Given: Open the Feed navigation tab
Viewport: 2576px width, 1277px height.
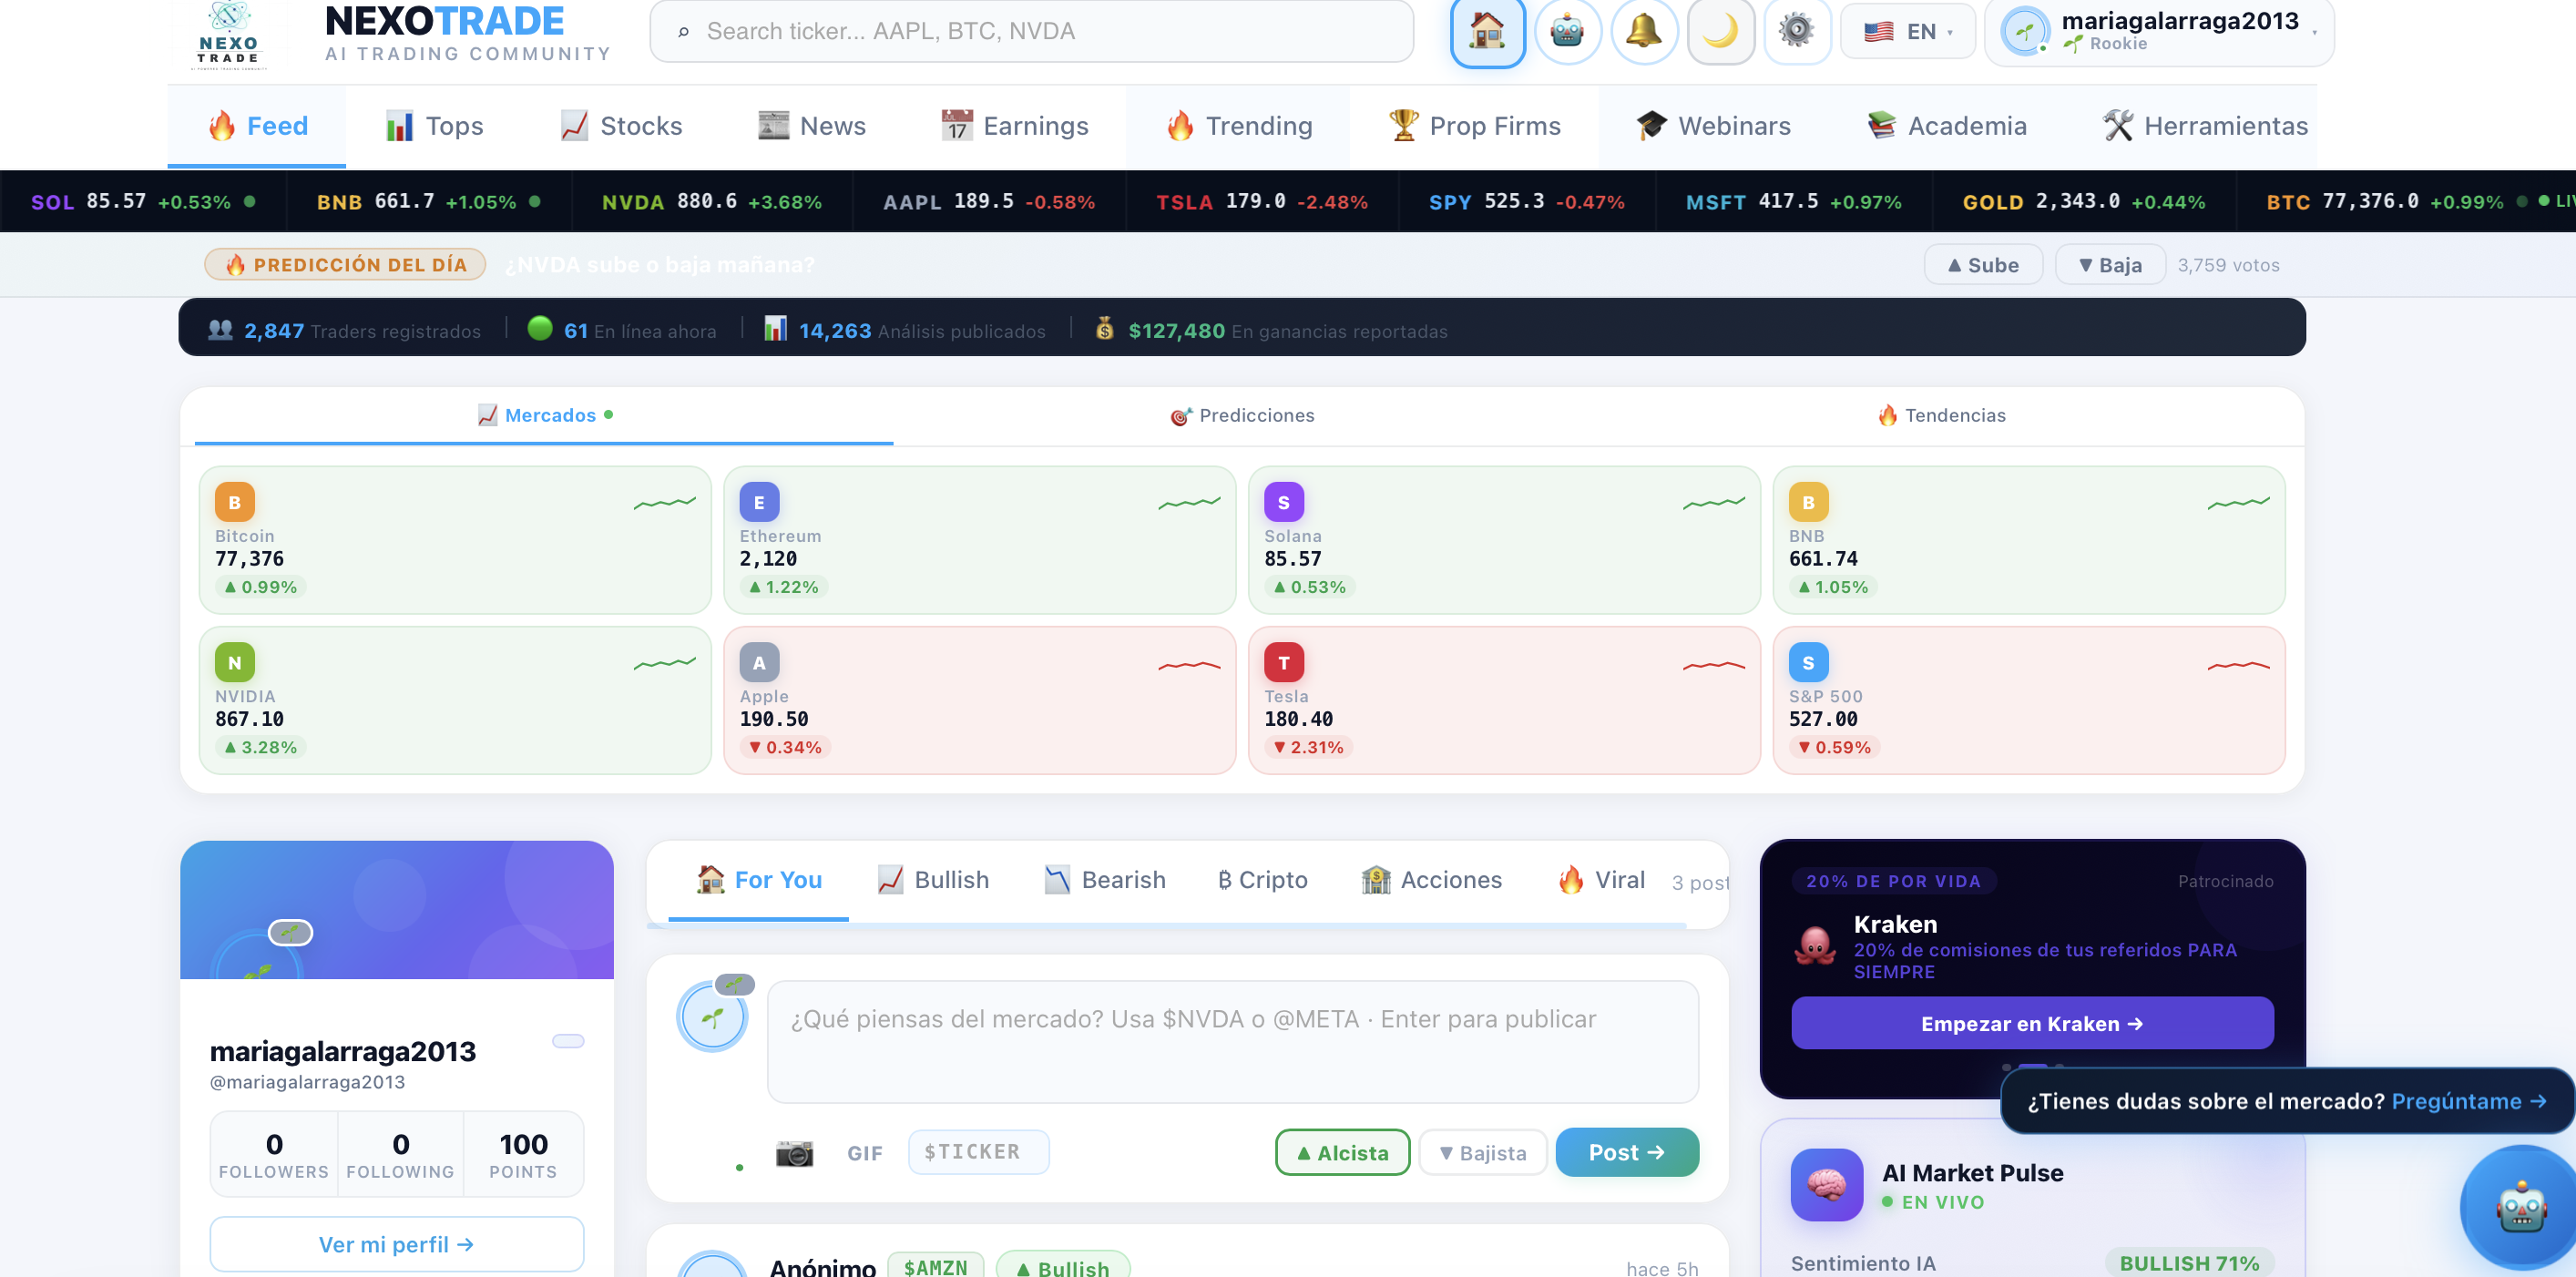Looking at the screenshot, I should 257,126.
